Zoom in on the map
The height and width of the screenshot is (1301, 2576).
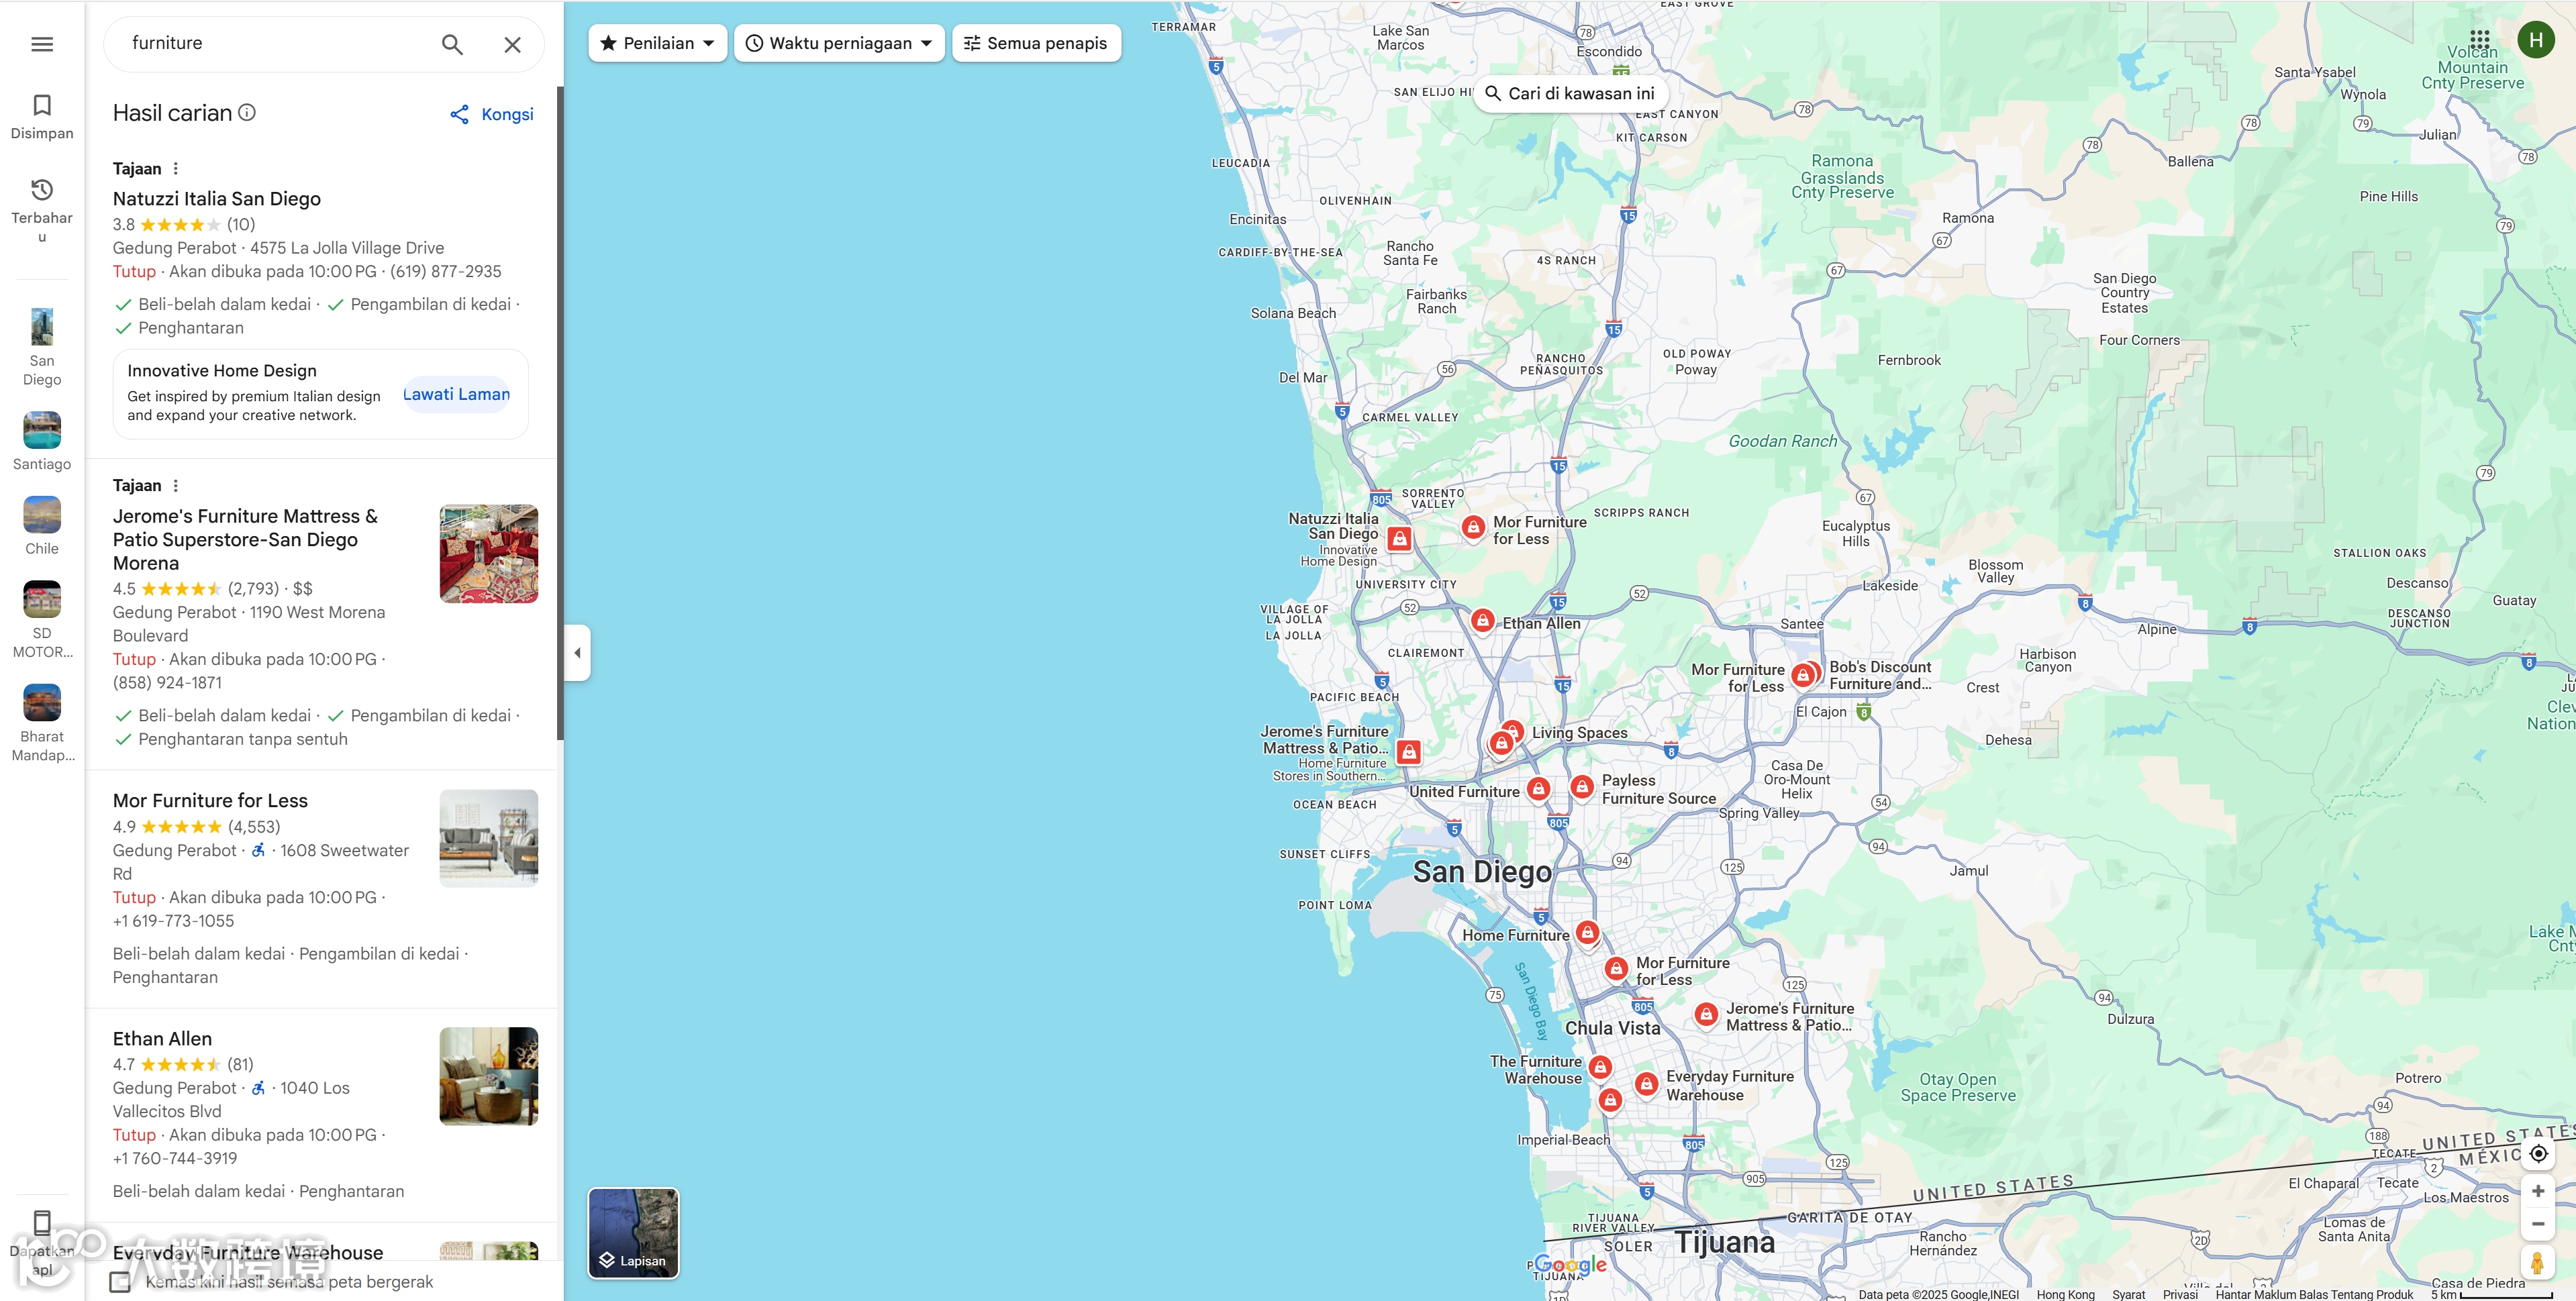[x=2537, y=1190]
